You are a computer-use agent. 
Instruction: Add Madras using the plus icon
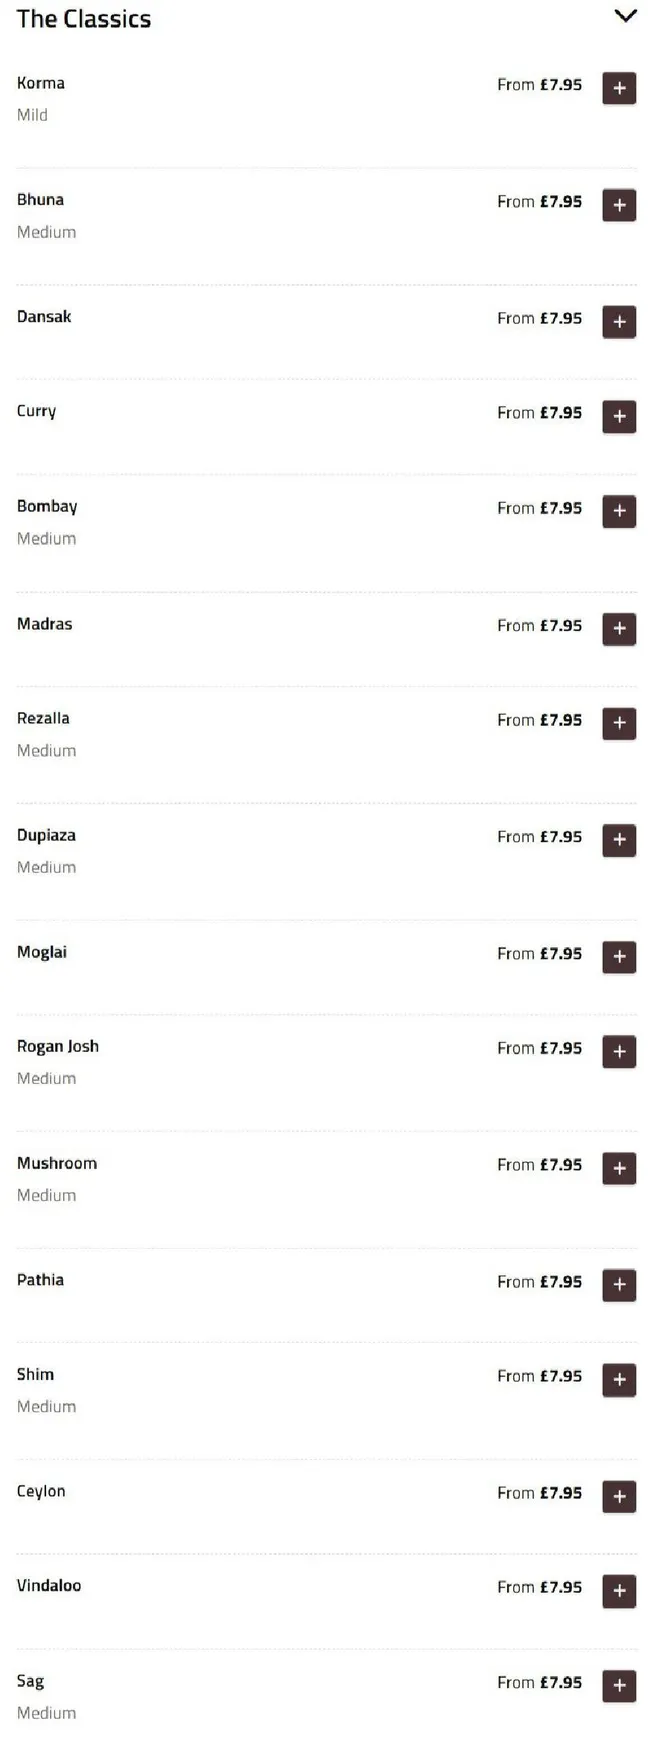619,628
